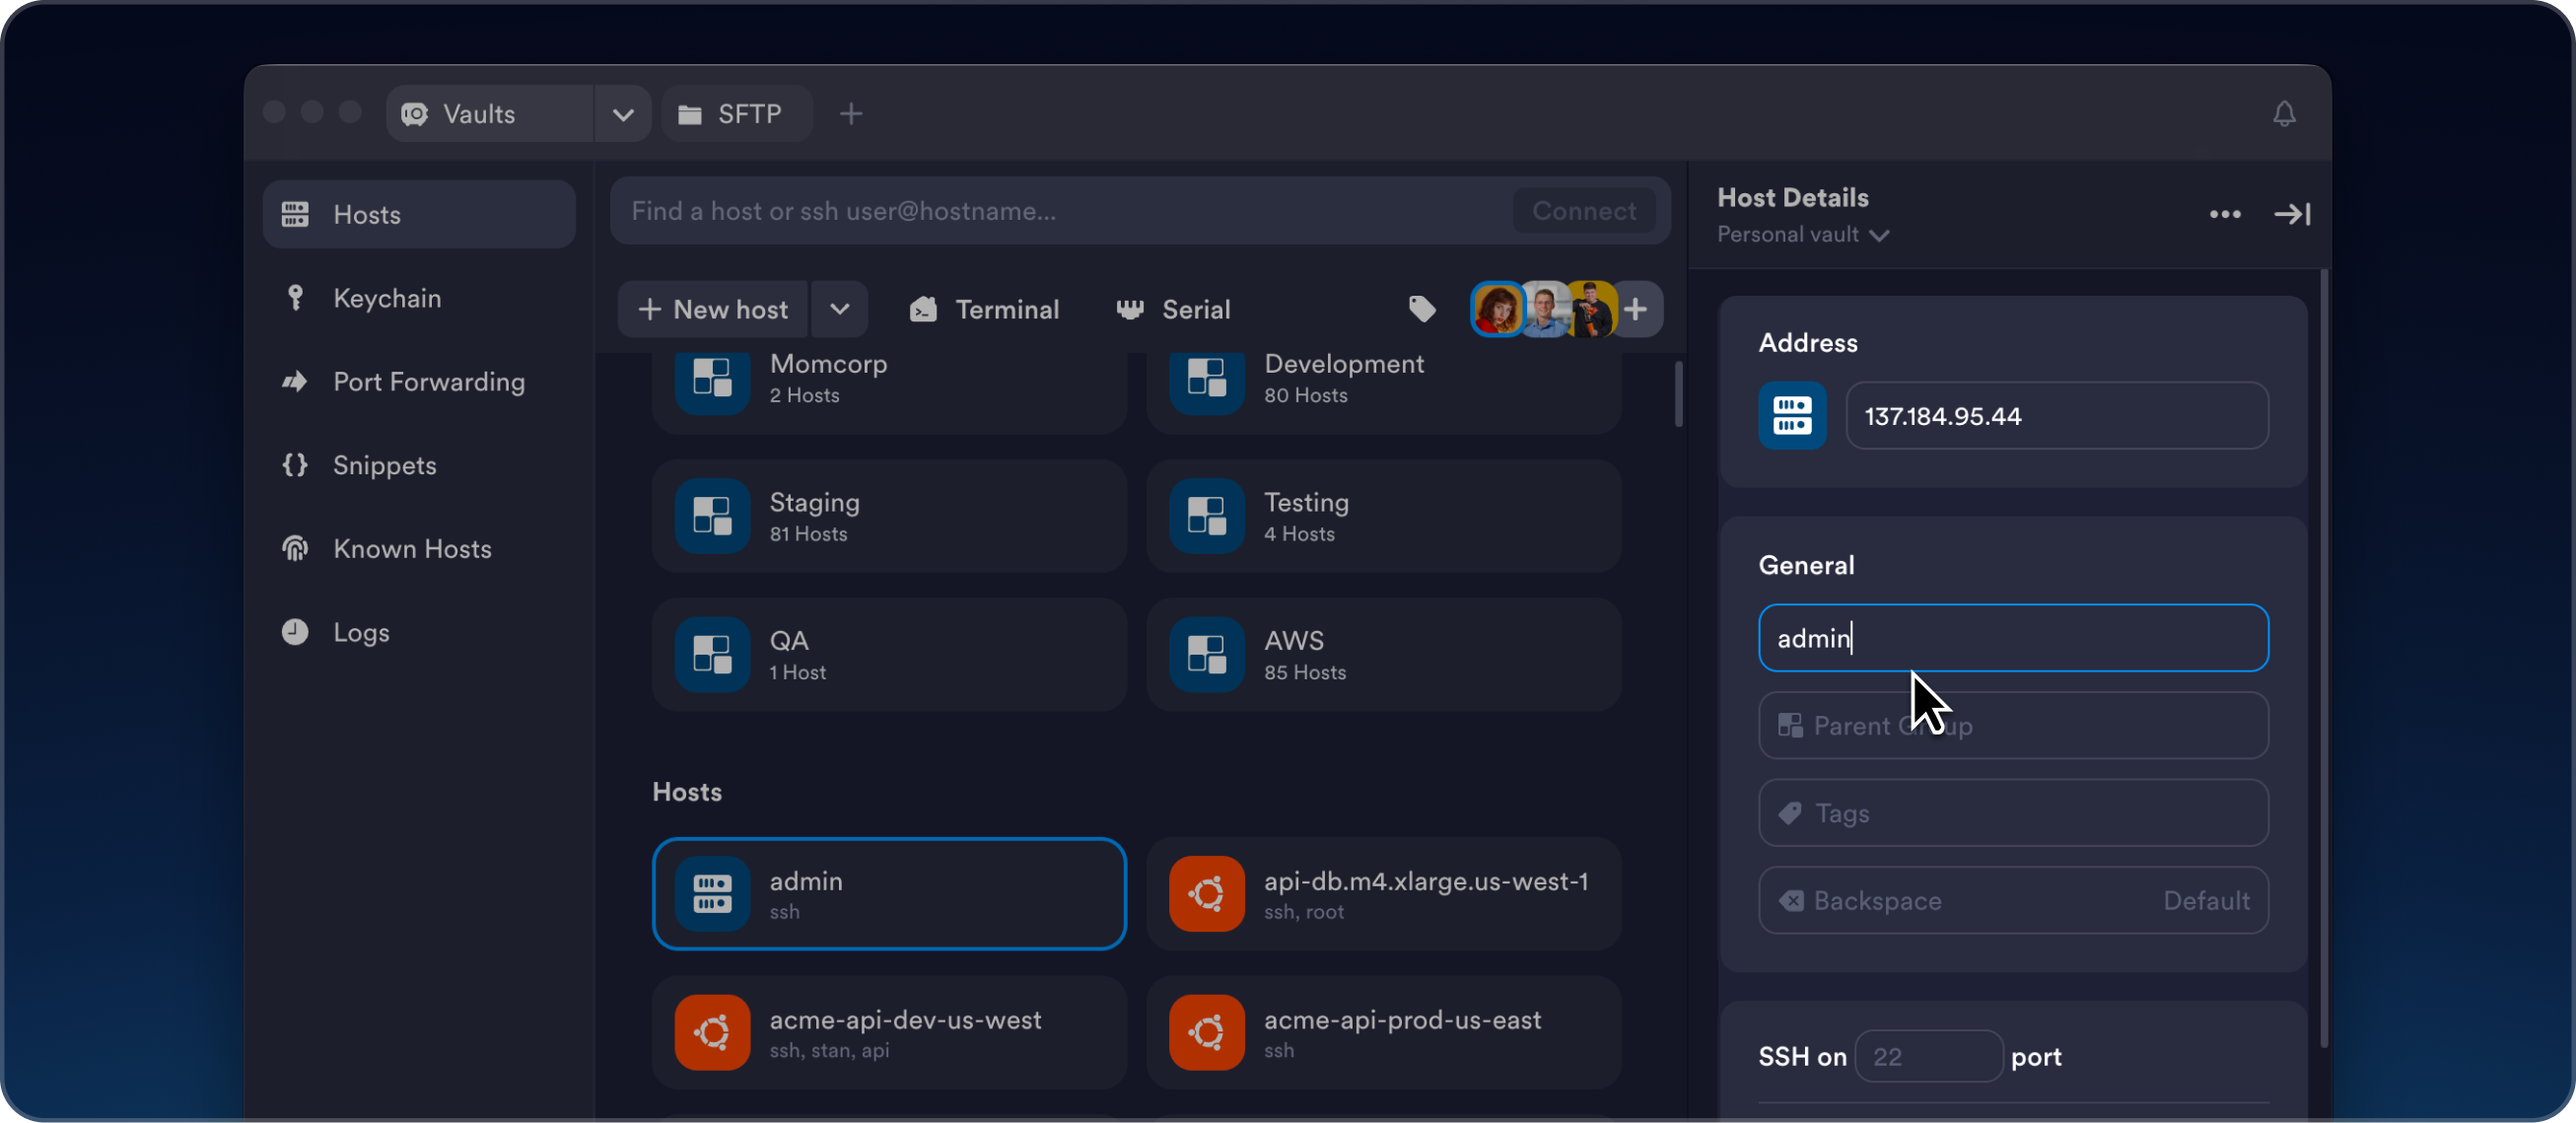
Task: Open the Testing group with 4 Hosts
Action: pyautogui.click(x=1384, y=516)
